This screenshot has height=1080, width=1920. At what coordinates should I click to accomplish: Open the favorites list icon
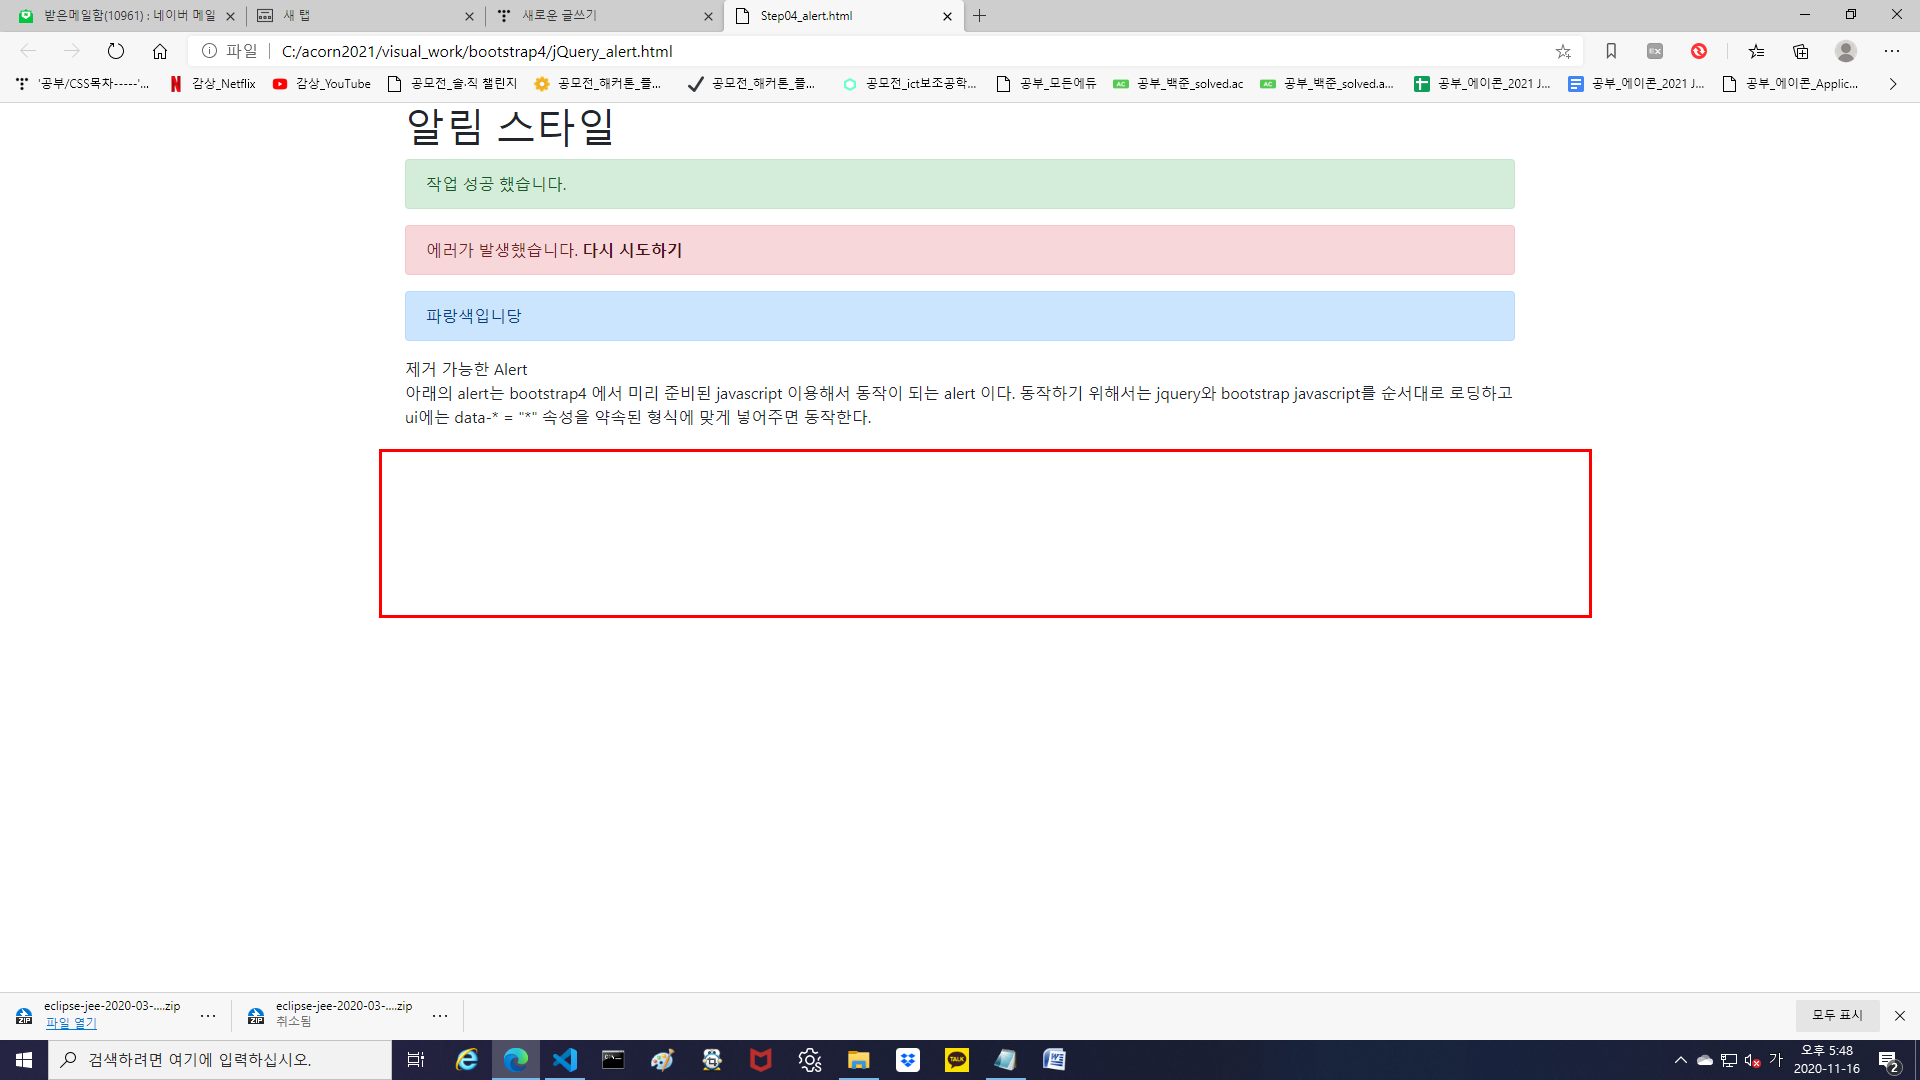tap(1756, 51)
